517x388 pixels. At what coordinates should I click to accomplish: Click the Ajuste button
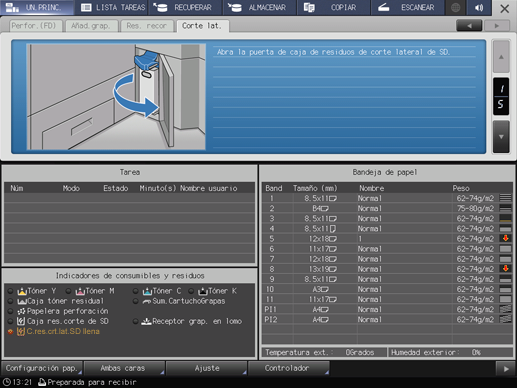pyautogui.click(x=207, y=368)
